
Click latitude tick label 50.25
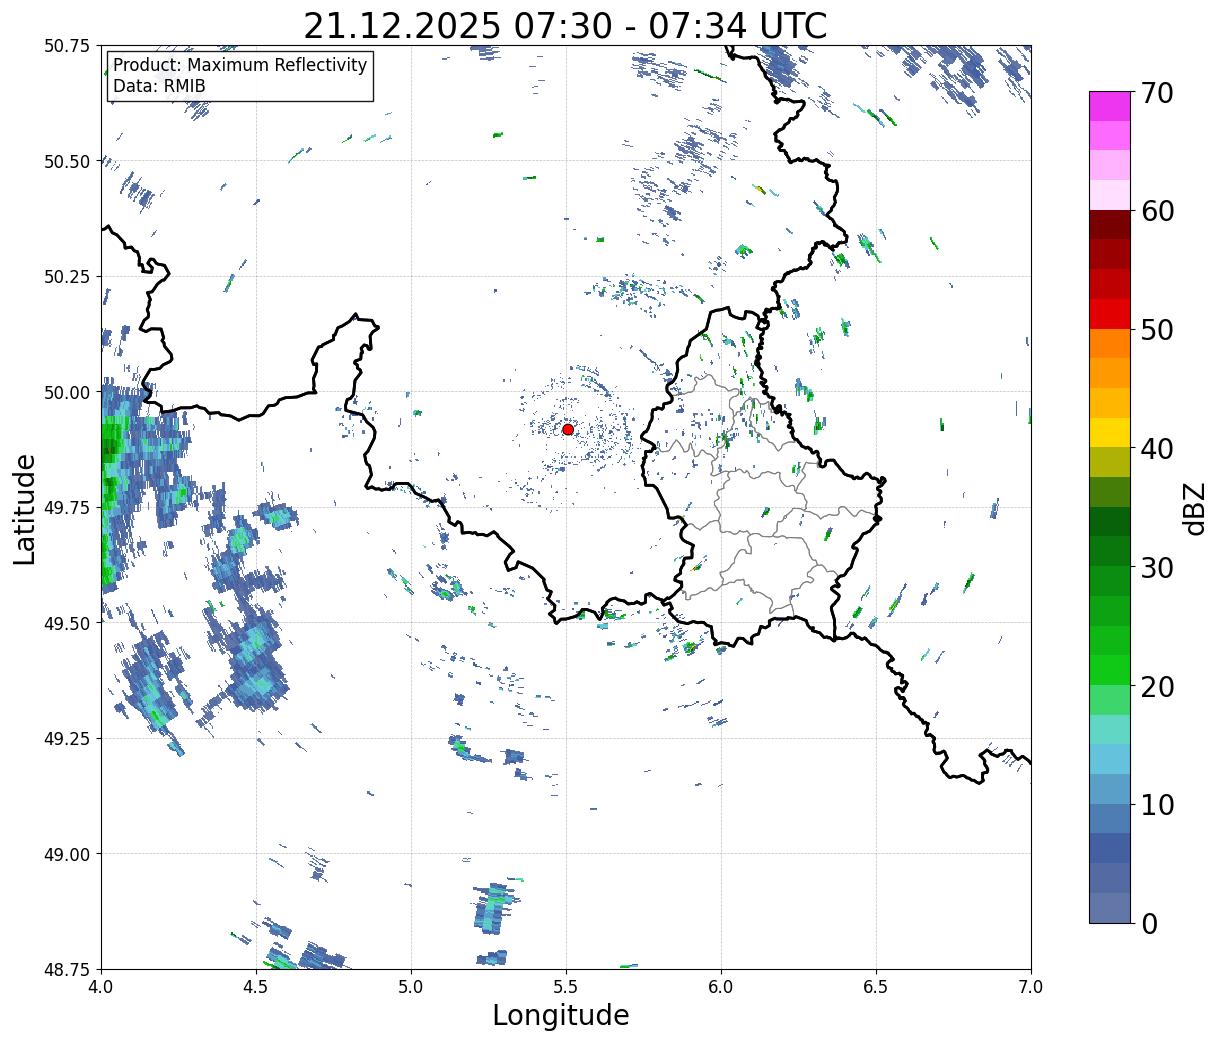click(x=67, y=277)
